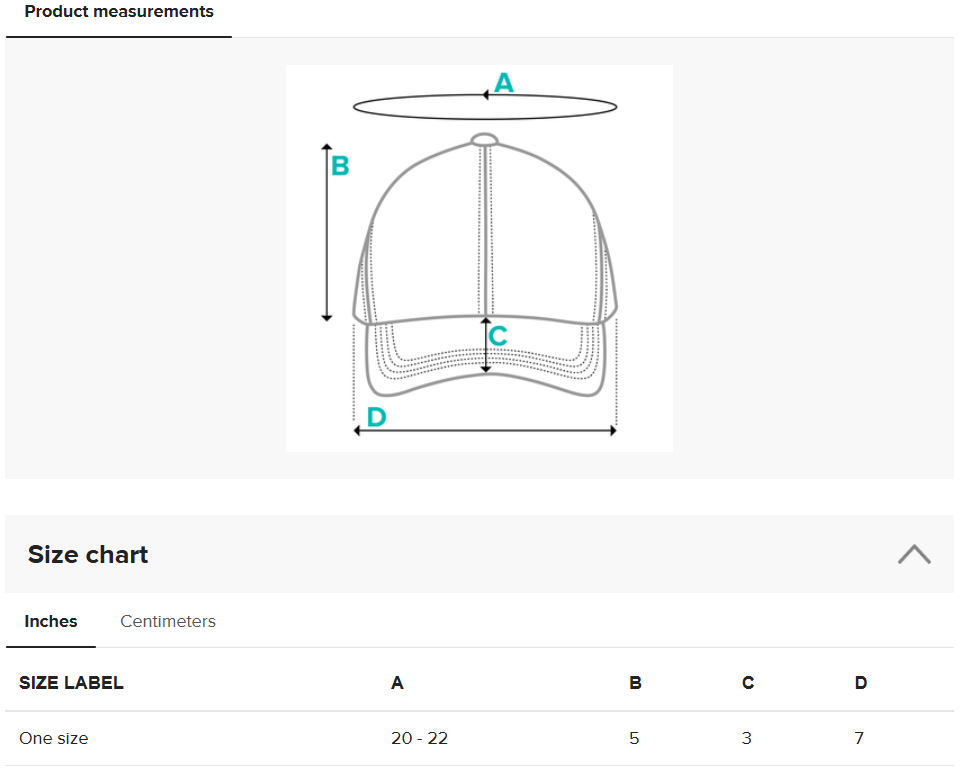Click the teal D label on diagram
Image resolution: width=964 pixels, height=774 pixels.
click(x=376, y=417)
